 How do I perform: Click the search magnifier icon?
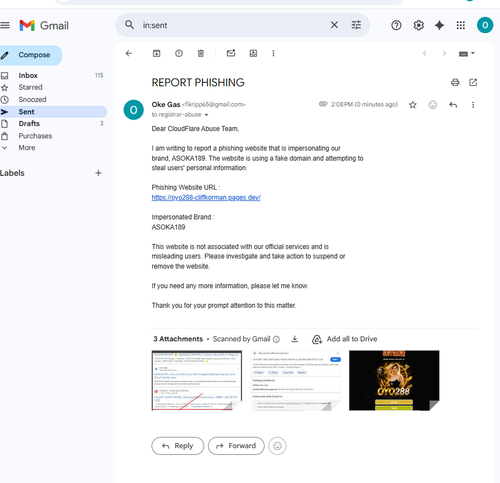pos(129,25)
